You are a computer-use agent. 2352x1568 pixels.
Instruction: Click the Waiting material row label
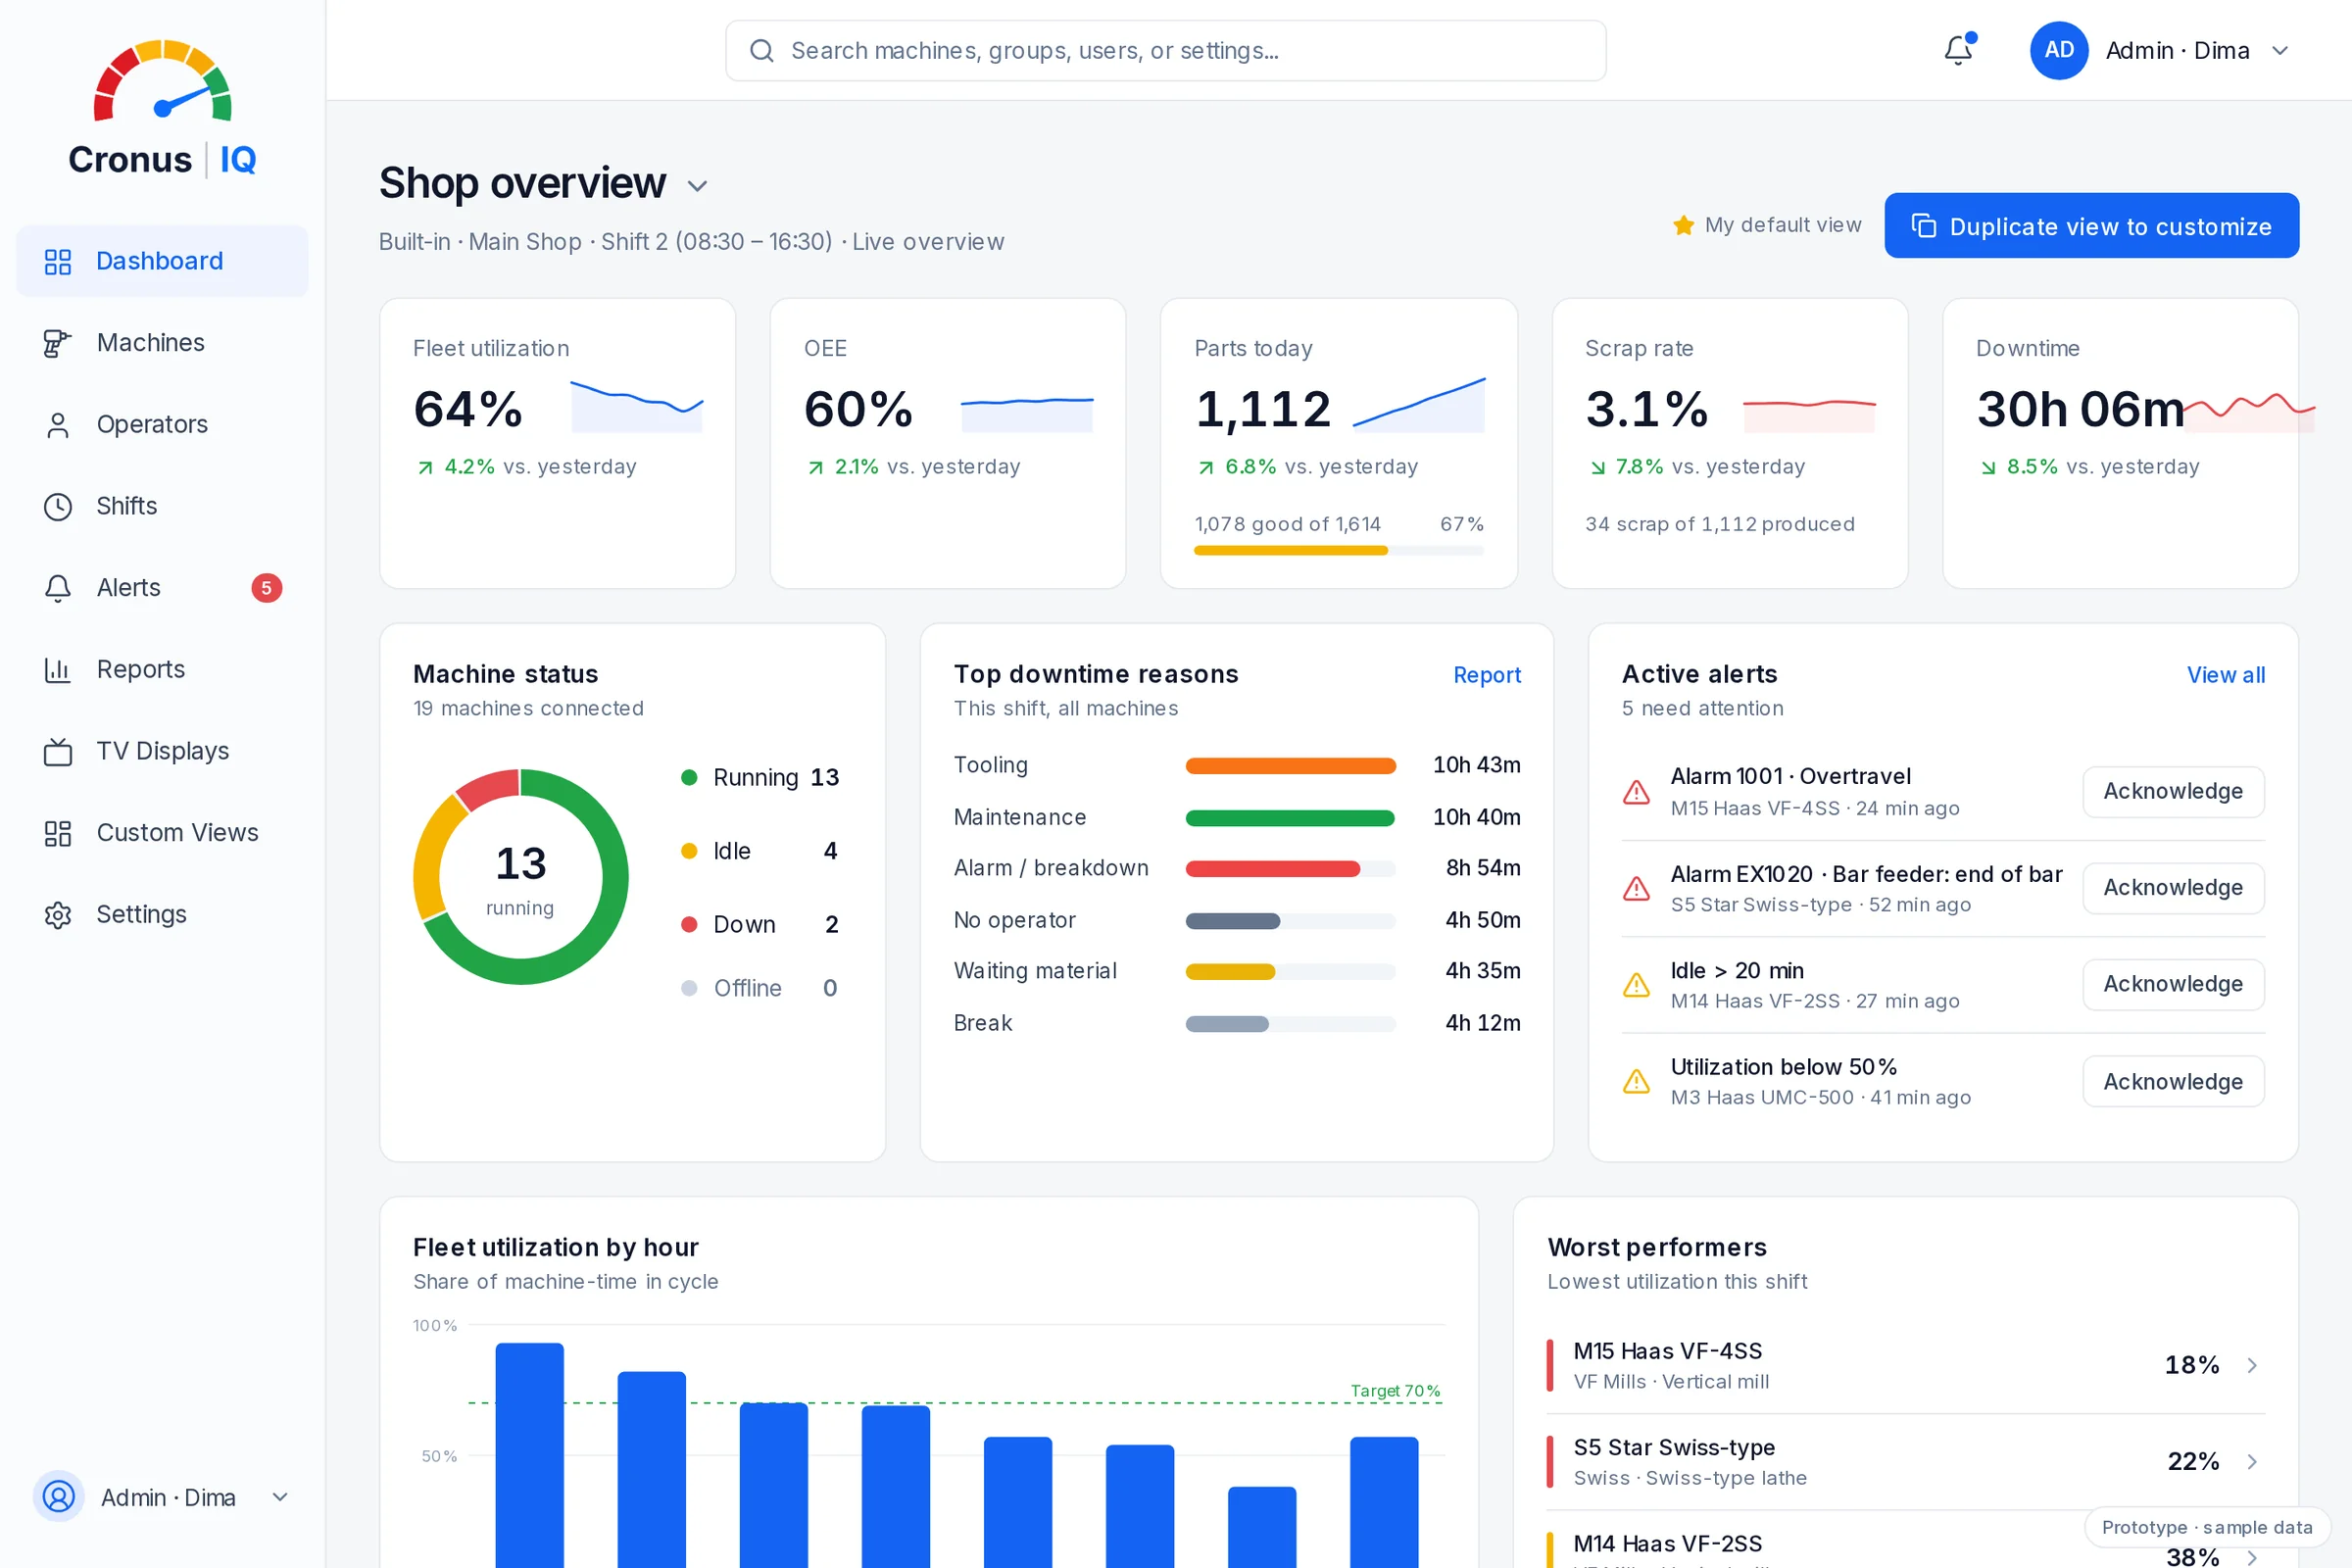click(x=1035, y=971)
